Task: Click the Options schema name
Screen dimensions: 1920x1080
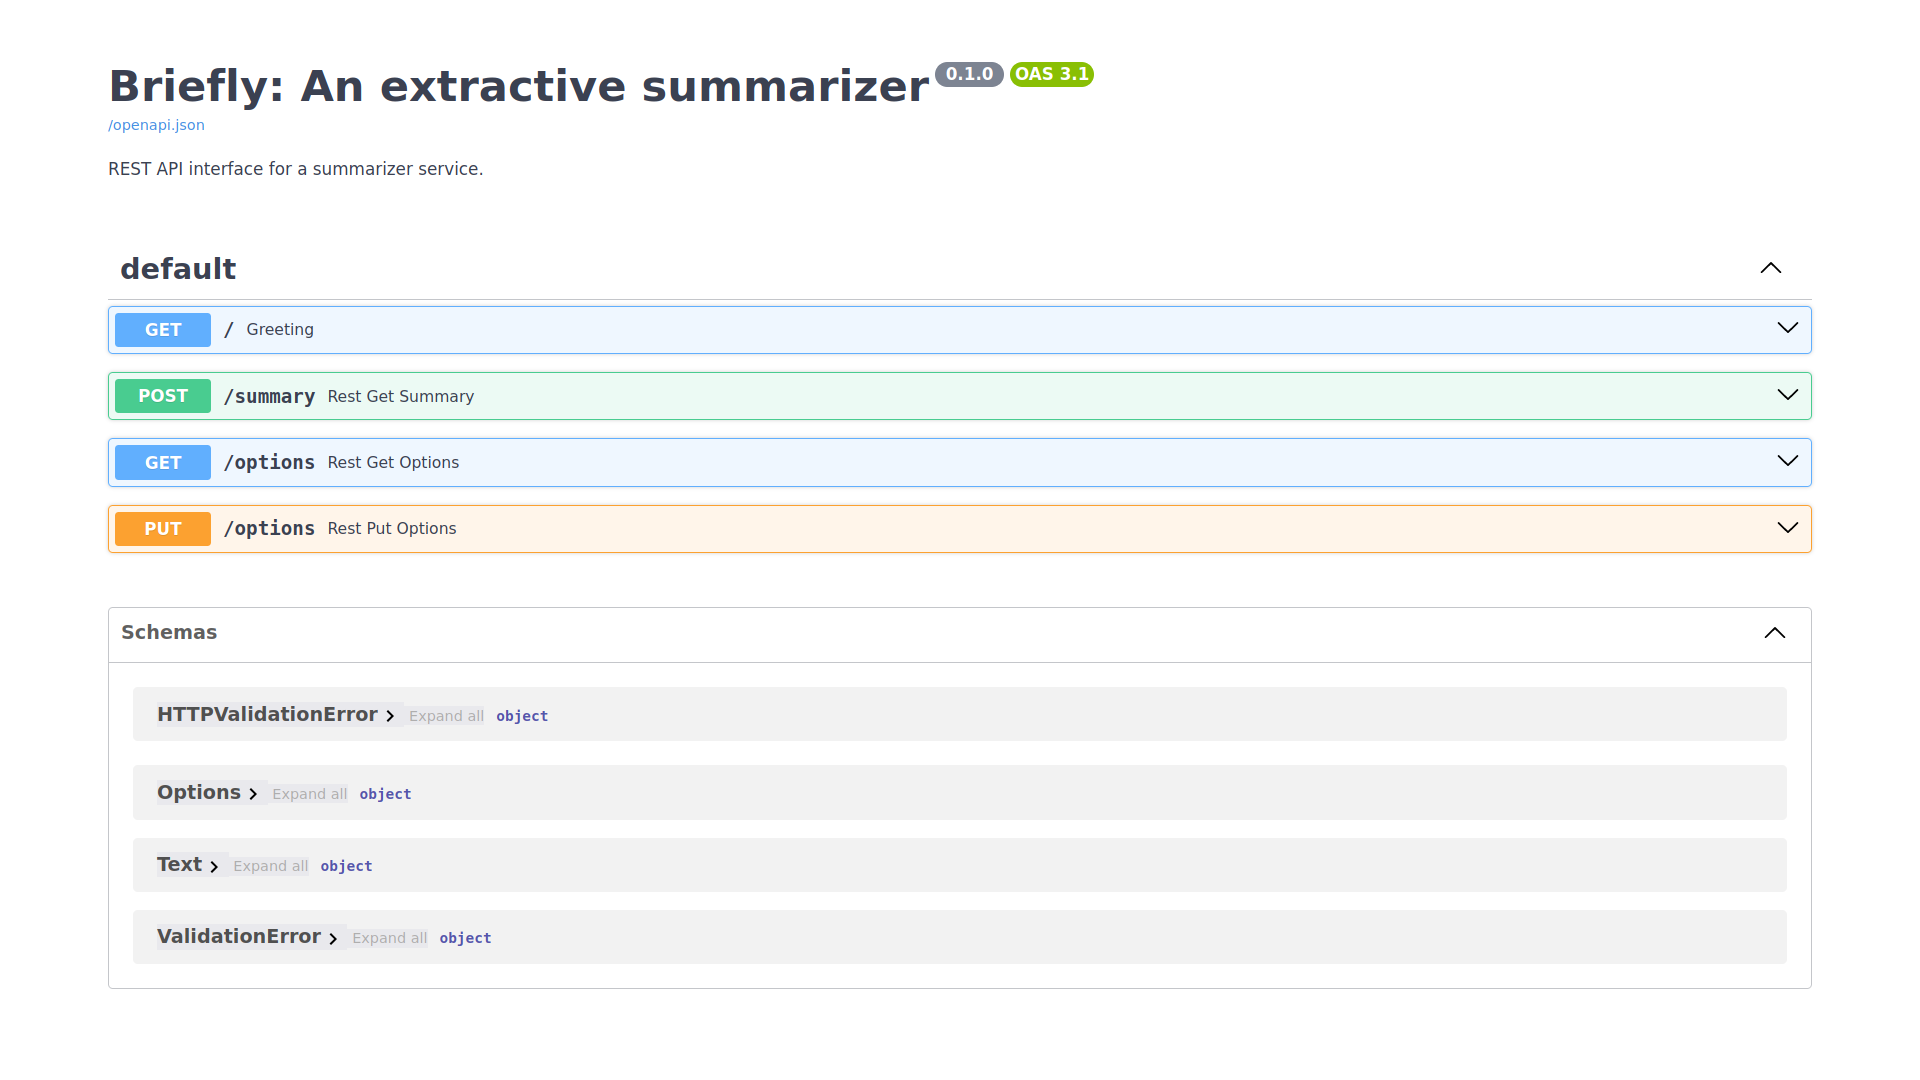Action: [199, 792]
